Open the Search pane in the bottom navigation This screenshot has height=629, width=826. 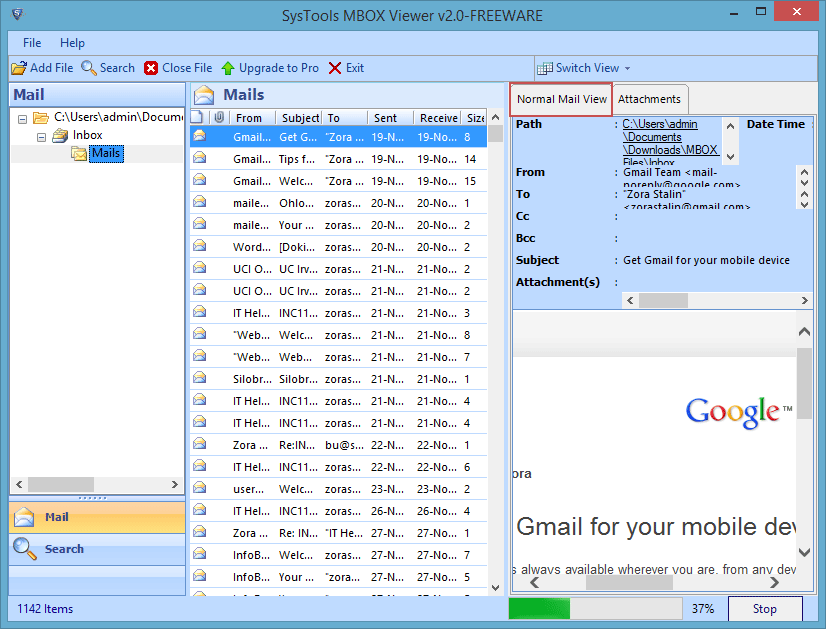[x=97, y=549]
